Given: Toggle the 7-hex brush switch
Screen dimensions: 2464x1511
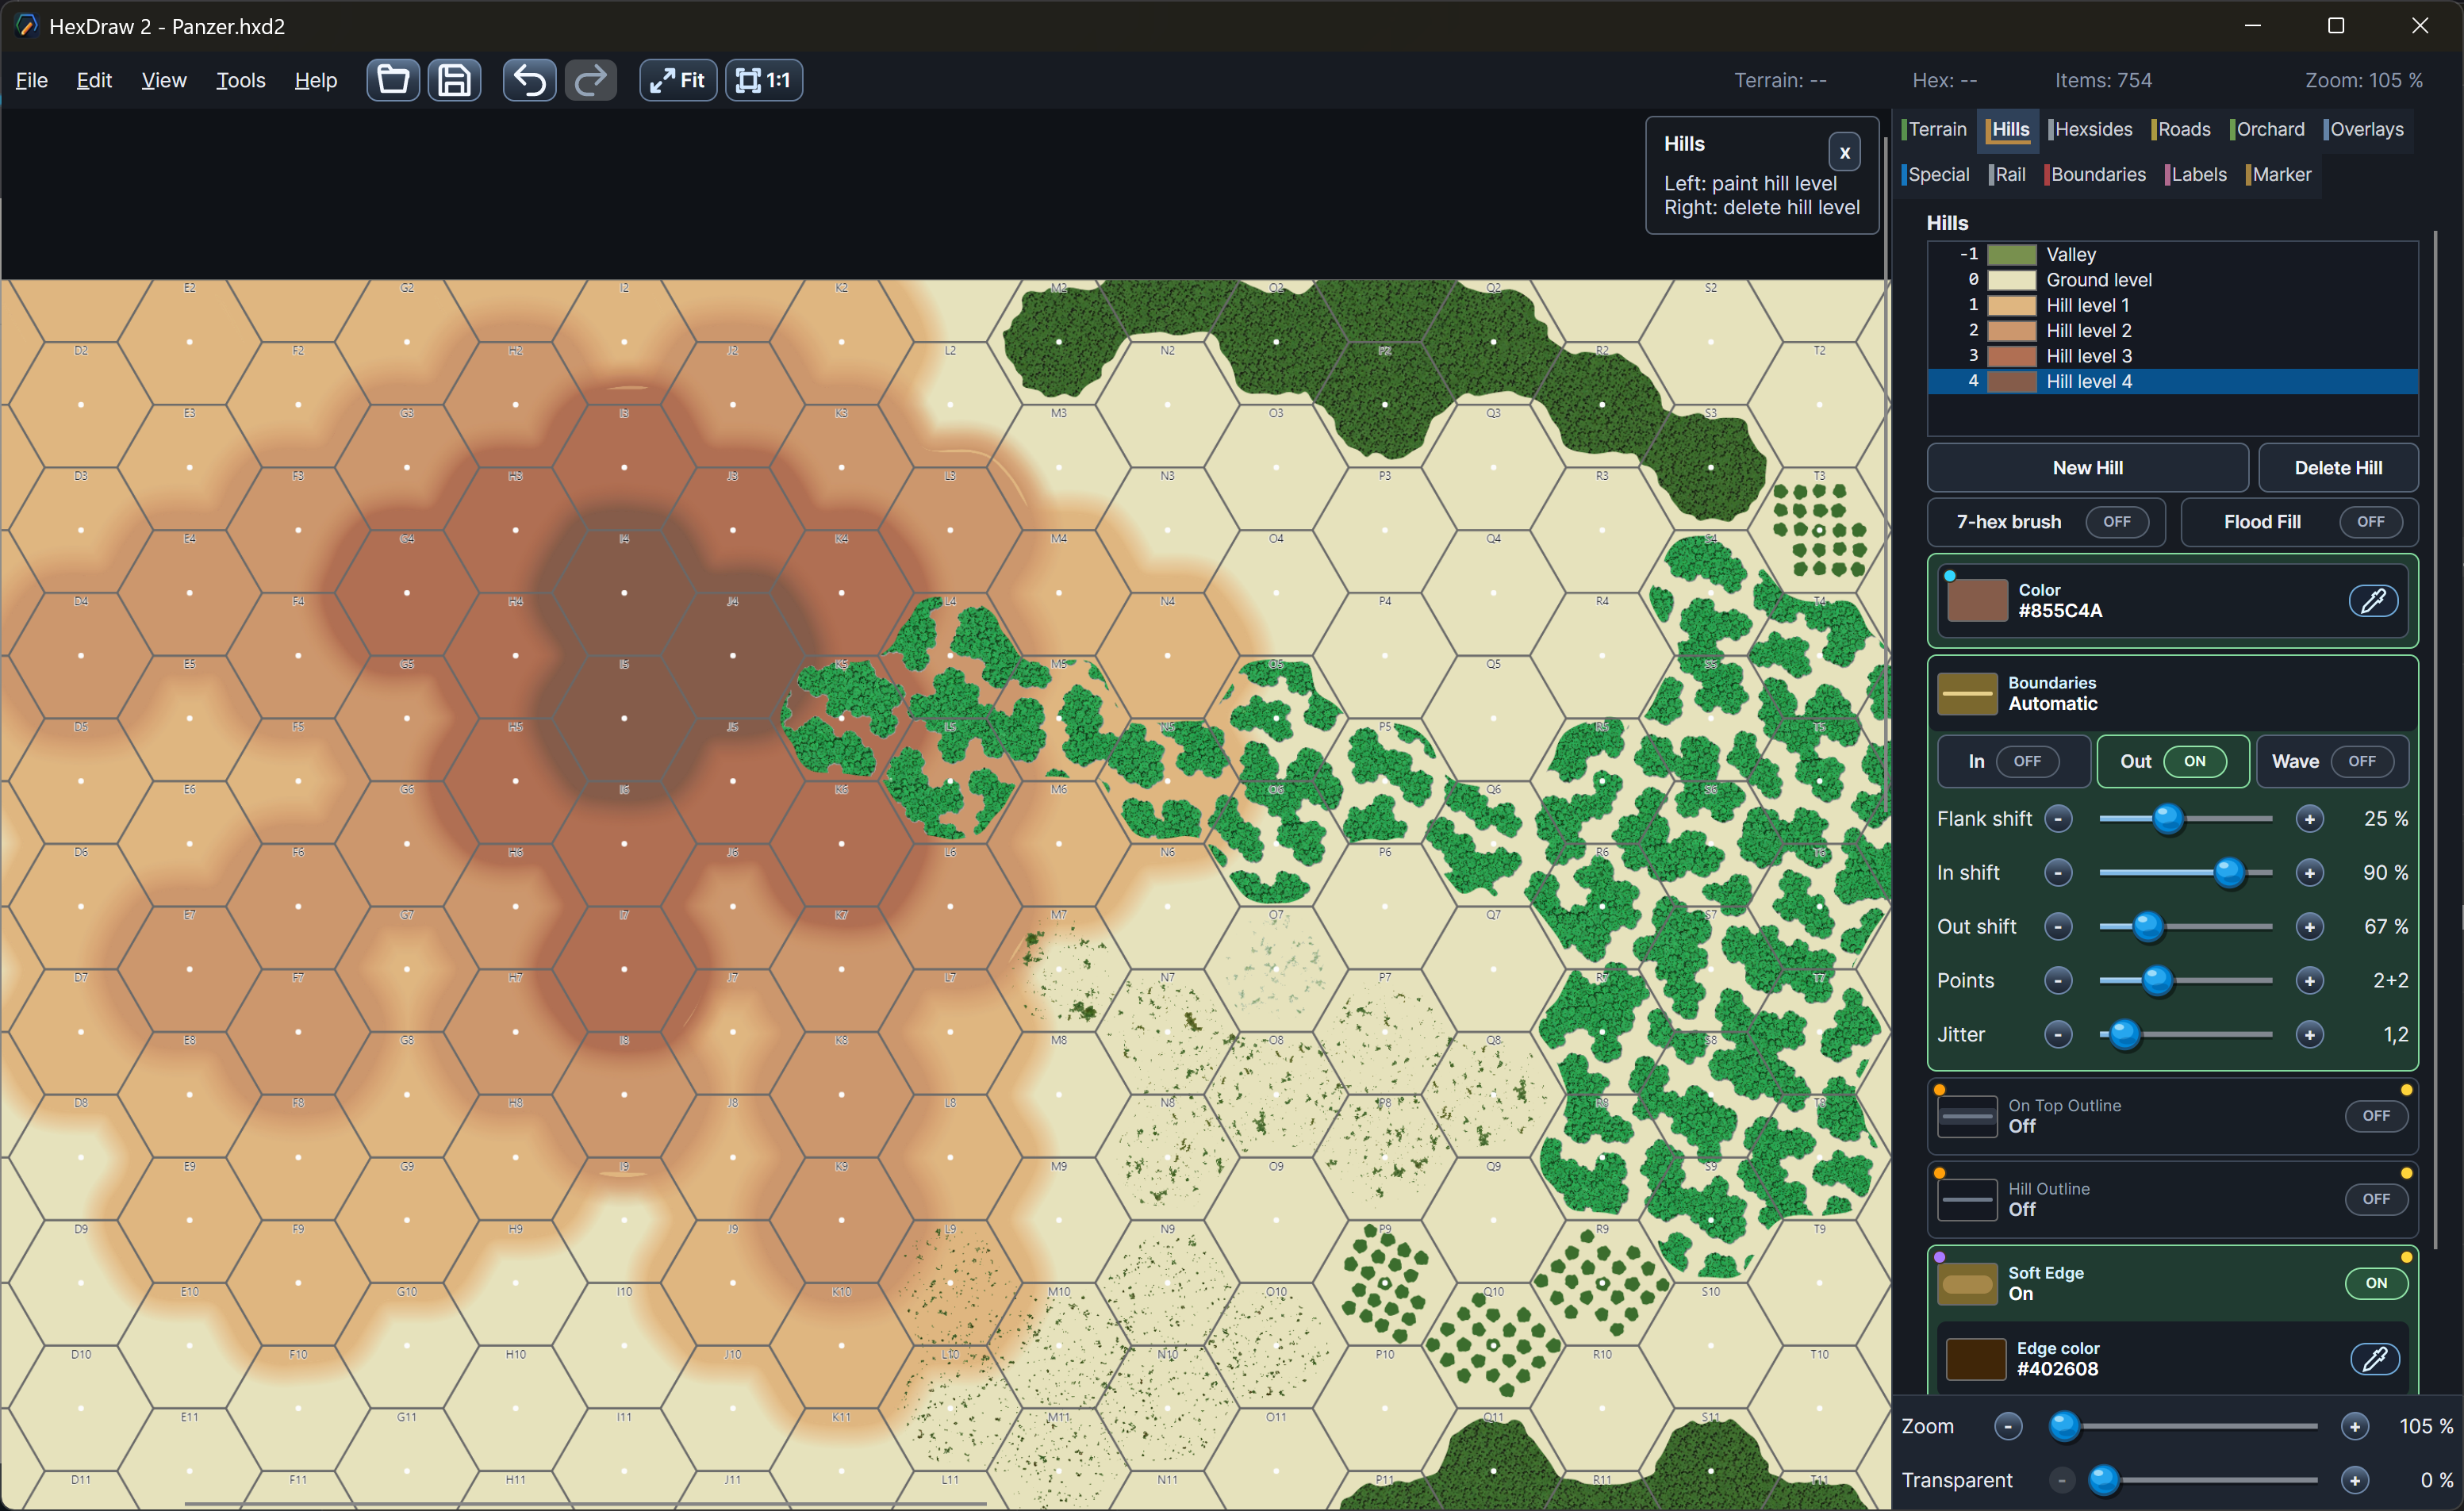Looking at the screenshot, I should click(x=2116, y=521).
